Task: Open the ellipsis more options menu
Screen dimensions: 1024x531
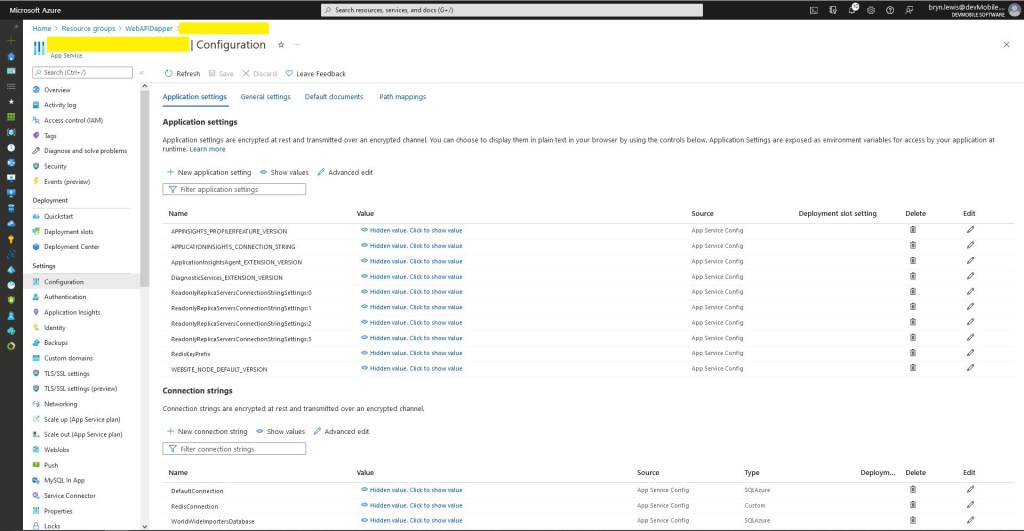Action: pos(296,45)
